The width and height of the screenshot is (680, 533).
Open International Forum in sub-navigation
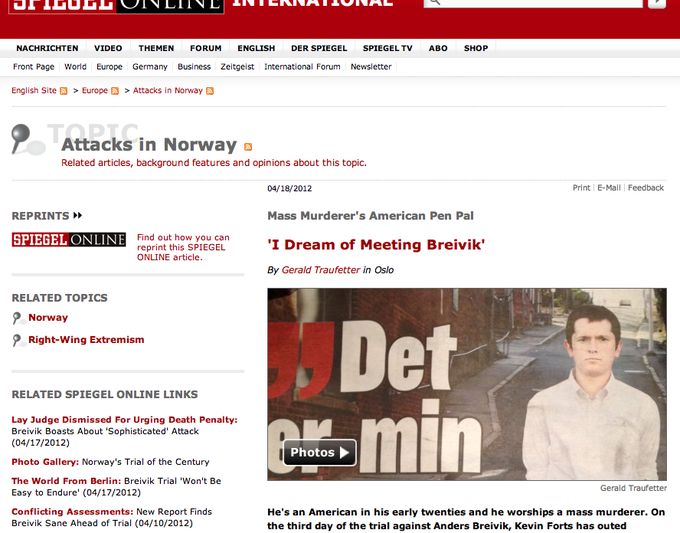[302, 67]
